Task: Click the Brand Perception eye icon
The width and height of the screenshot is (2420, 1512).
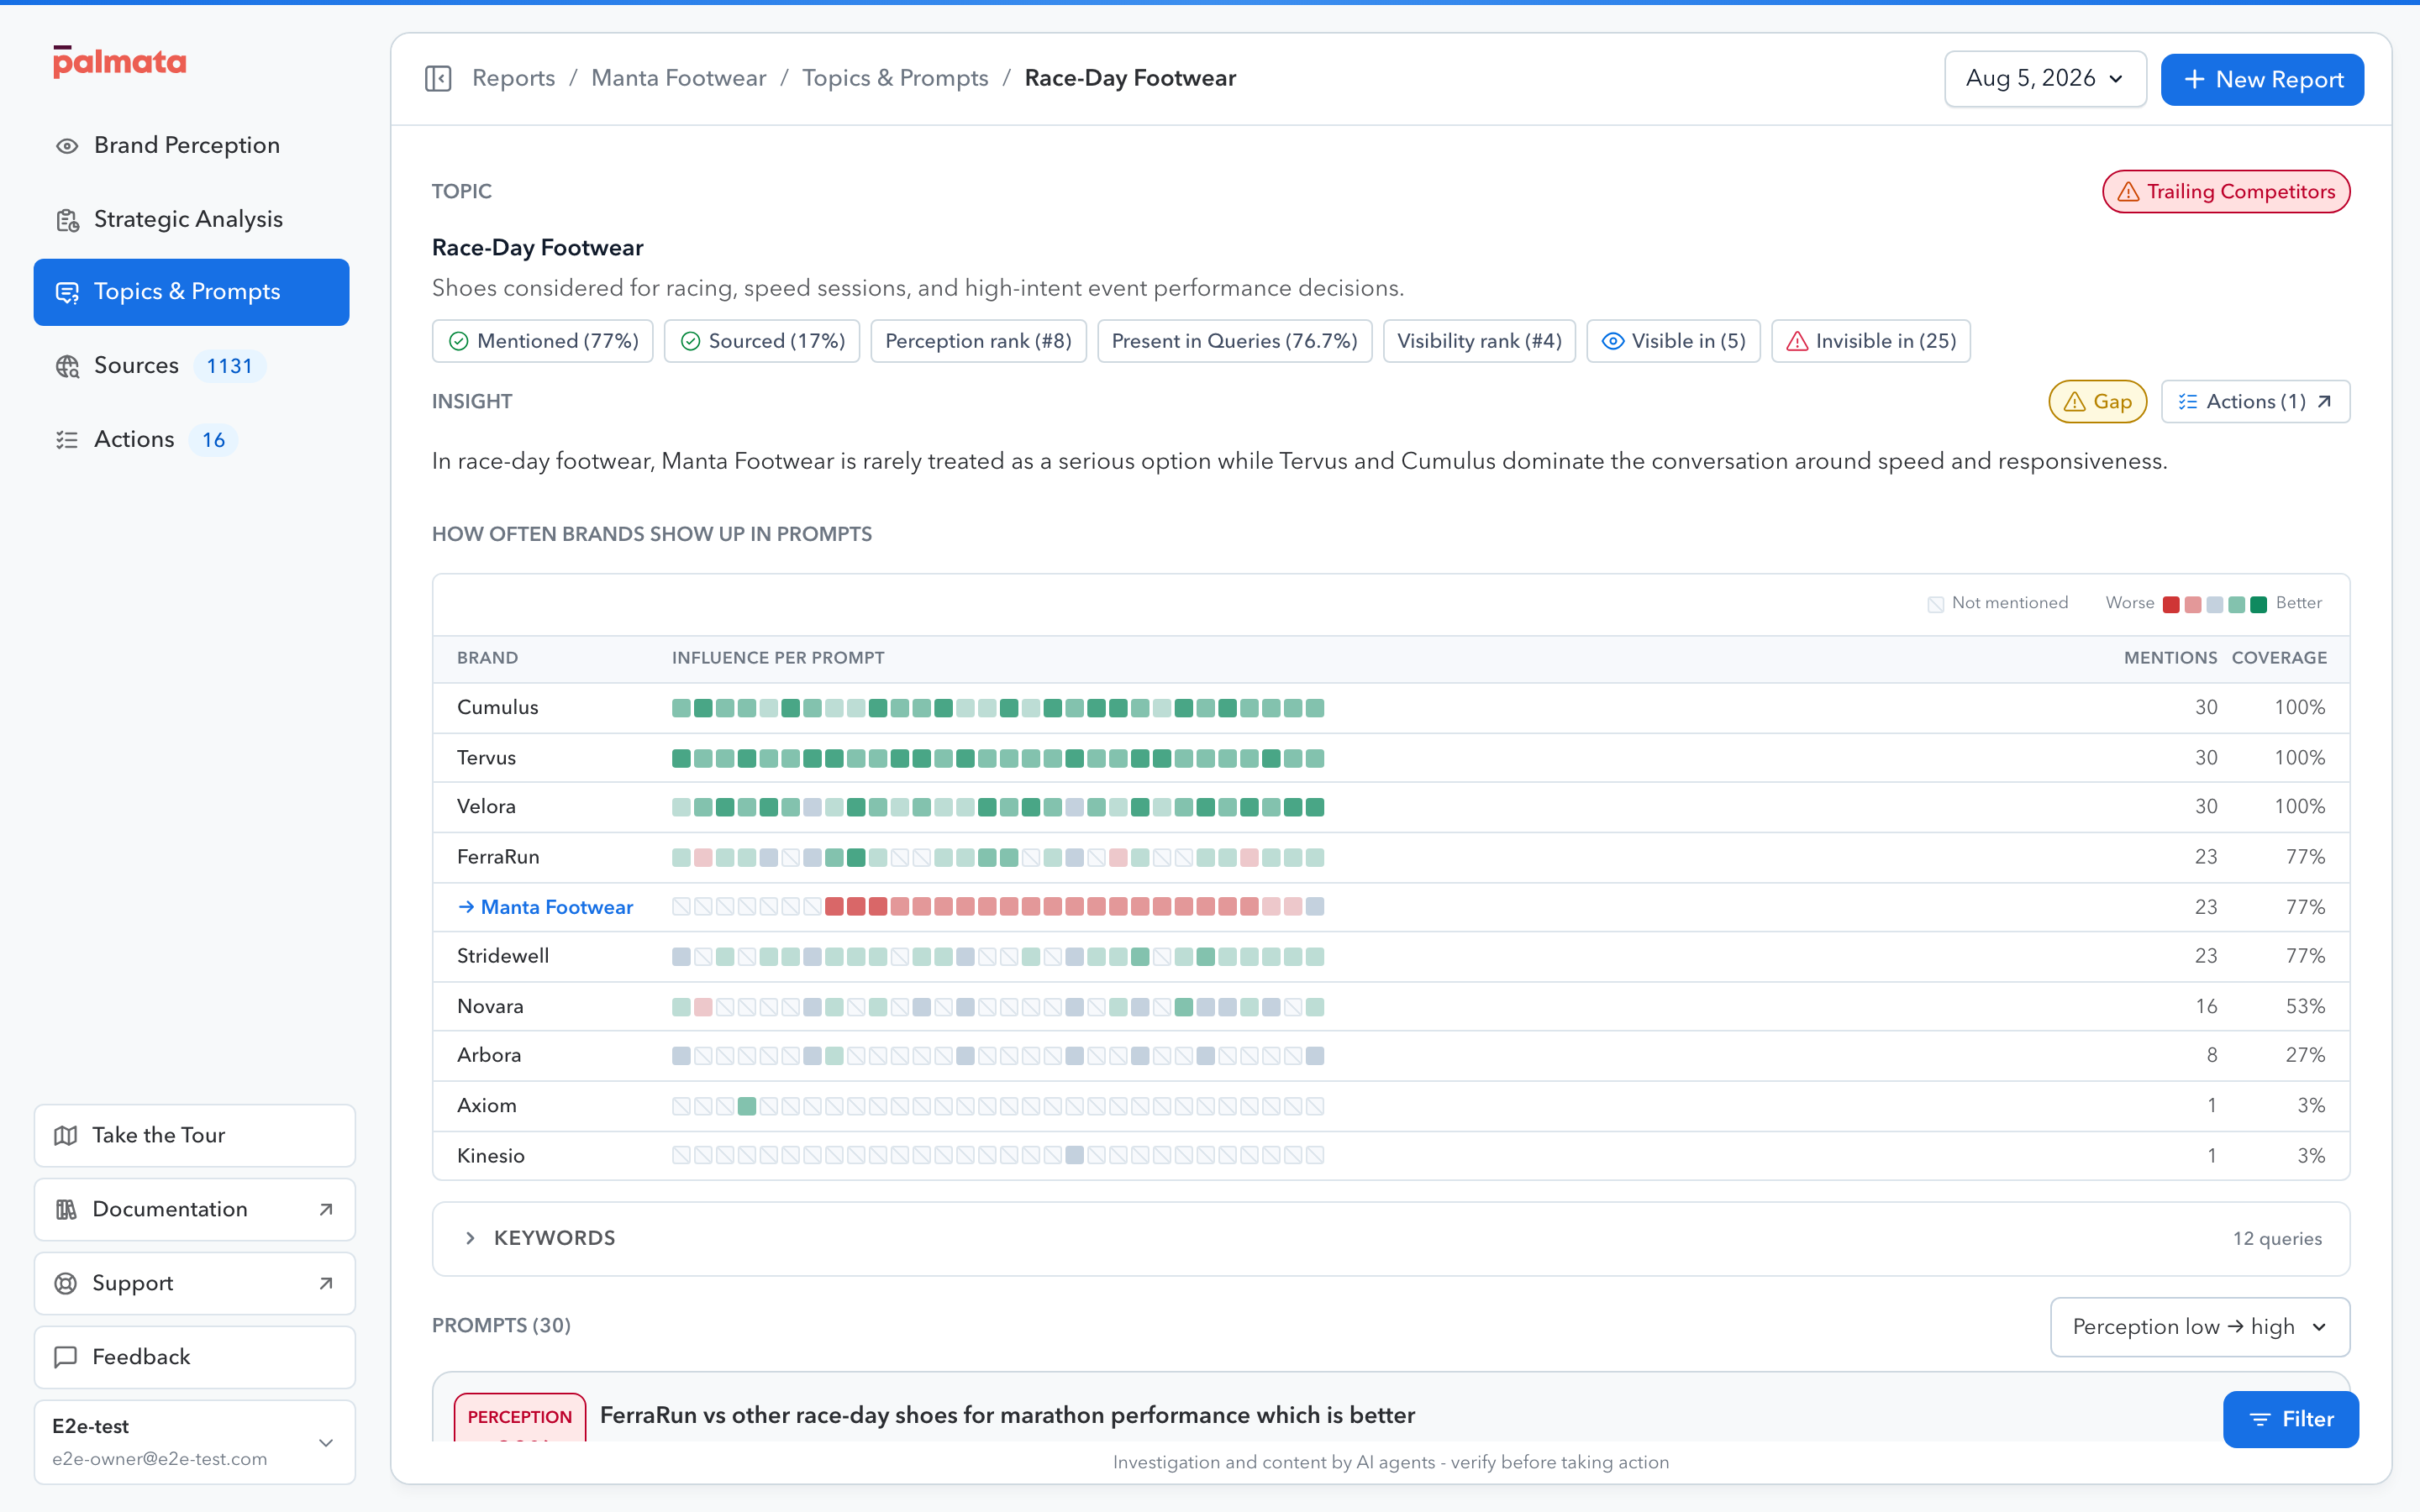Action: click(67, 146)
